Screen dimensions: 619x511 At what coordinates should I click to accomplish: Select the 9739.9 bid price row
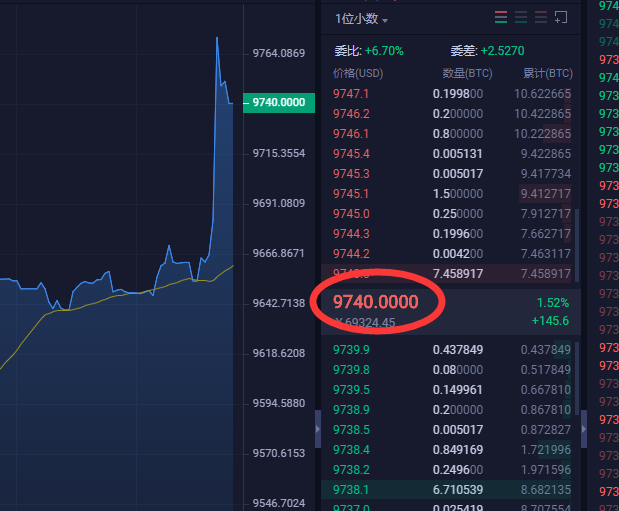tap(351, 349)
